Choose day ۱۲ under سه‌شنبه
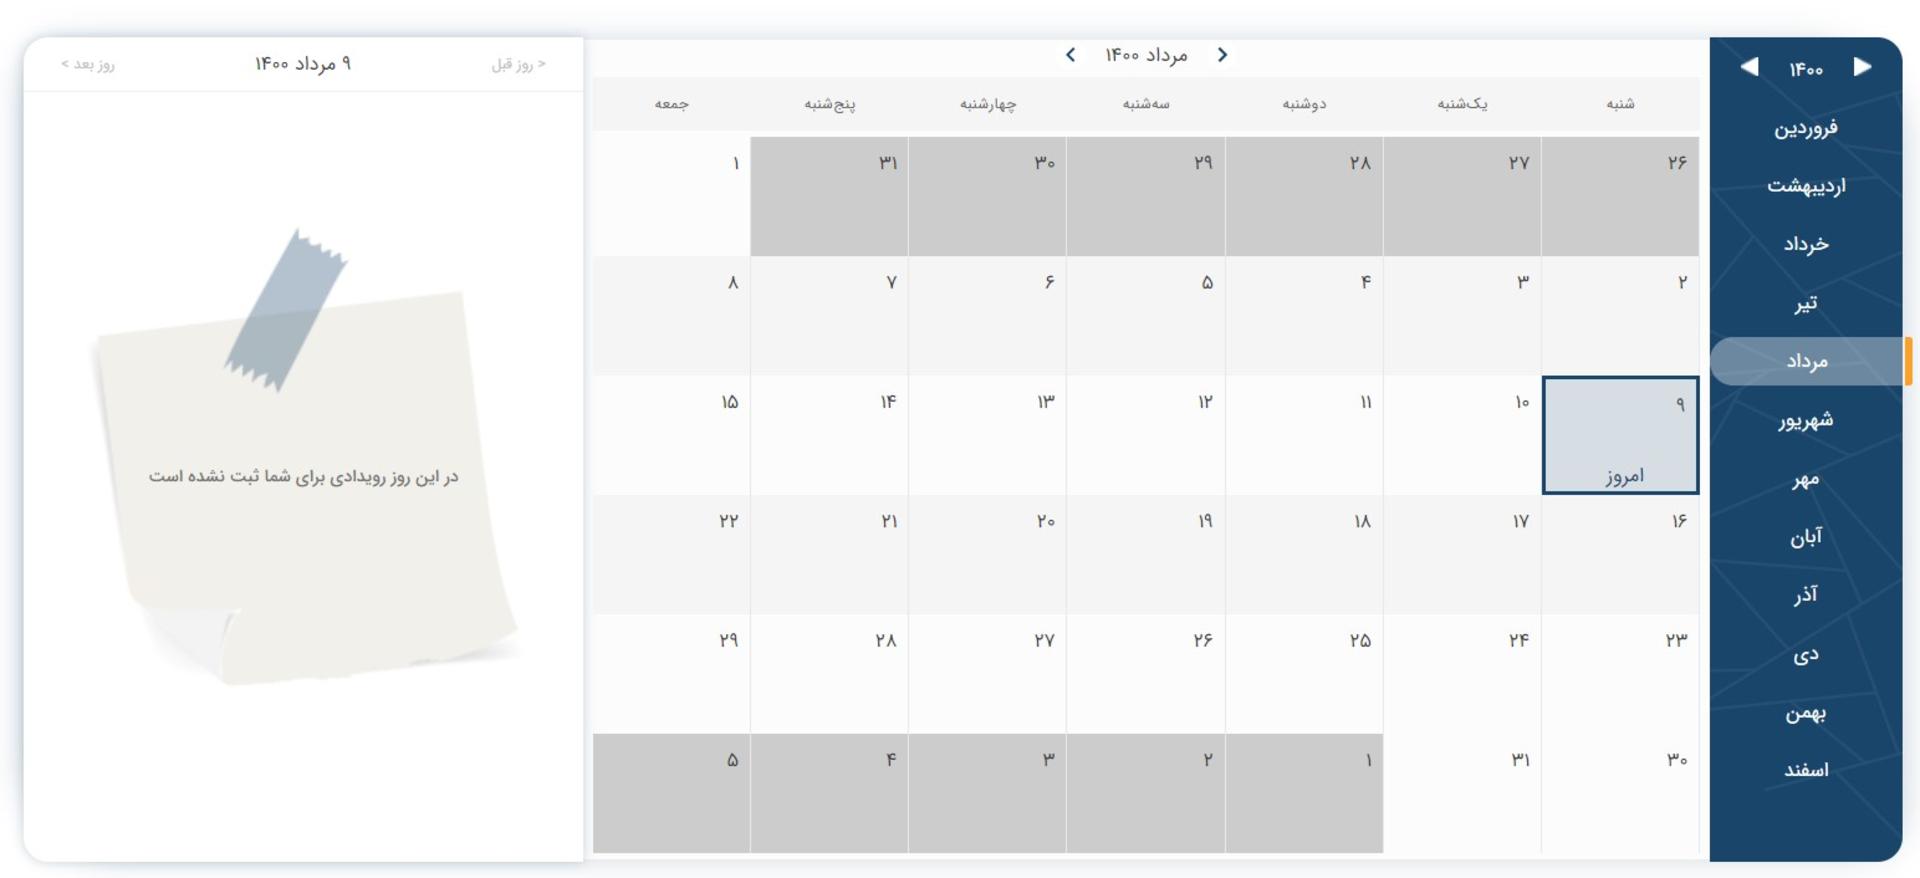Image resolution: width=1920 pixels, height=878 pixels. pos(1145,435)
